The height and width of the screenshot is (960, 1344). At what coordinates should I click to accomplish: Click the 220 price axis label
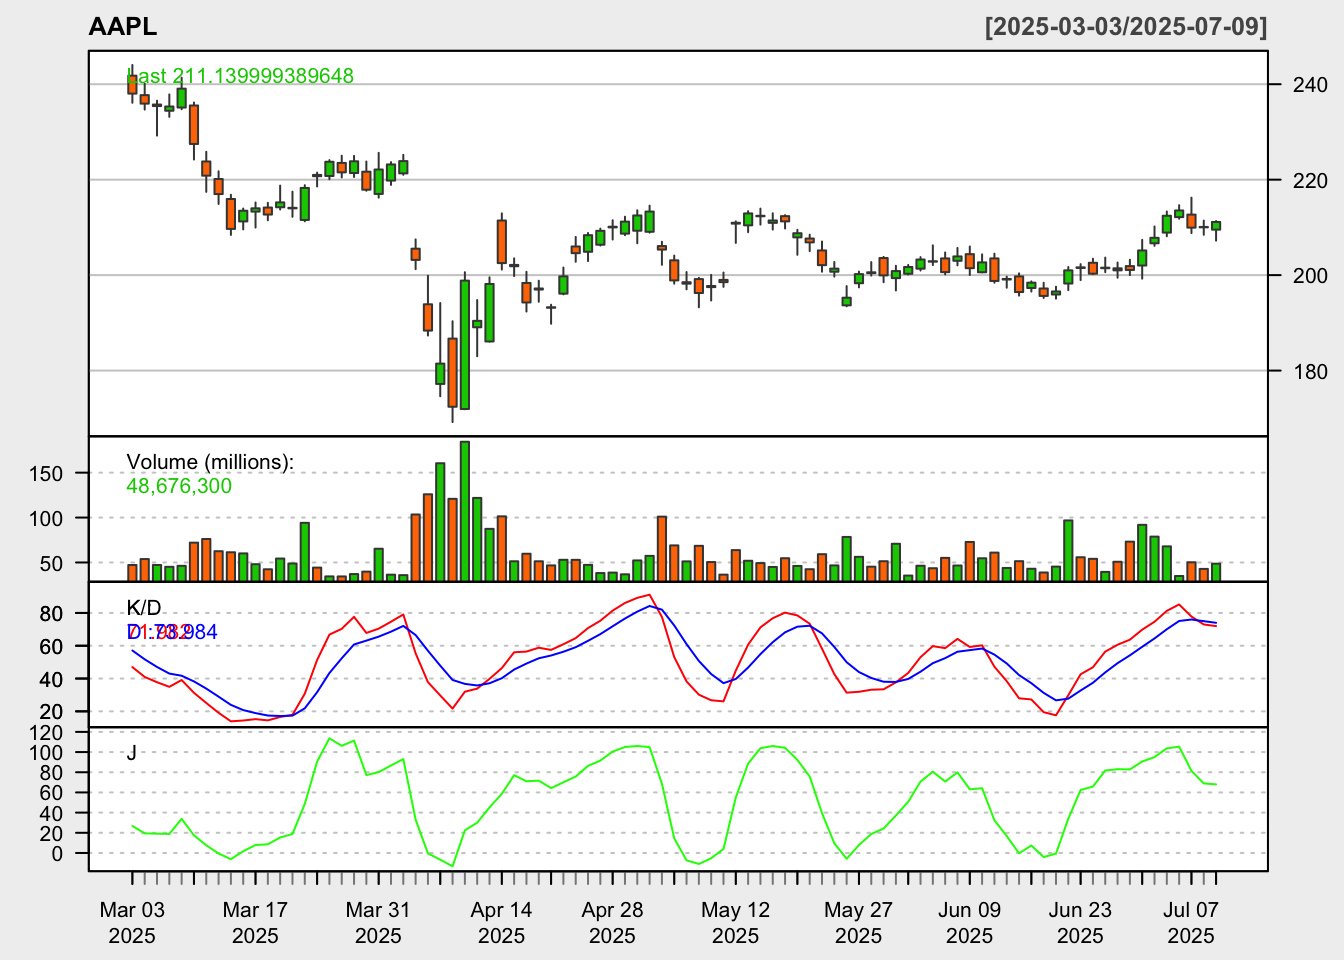1310,181
